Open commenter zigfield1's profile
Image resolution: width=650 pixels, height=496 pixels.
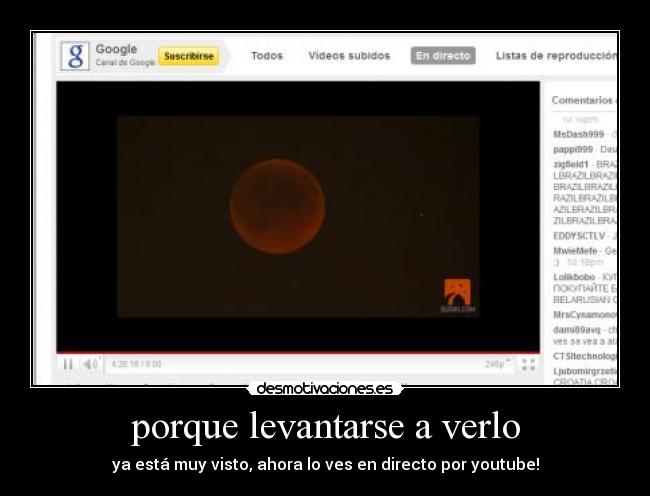[571, 164]
